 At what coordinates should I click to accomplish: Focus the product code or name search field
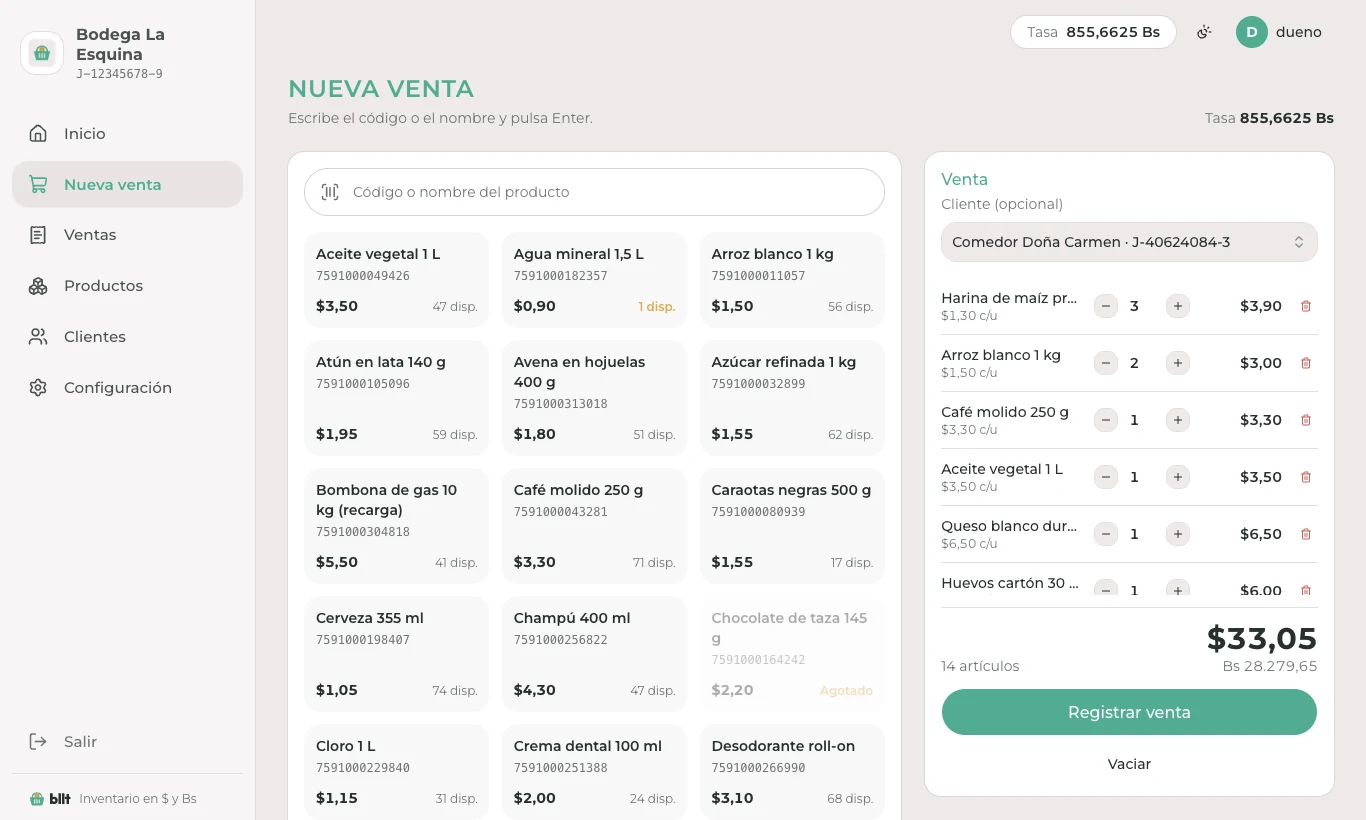(x=594, y=192)
